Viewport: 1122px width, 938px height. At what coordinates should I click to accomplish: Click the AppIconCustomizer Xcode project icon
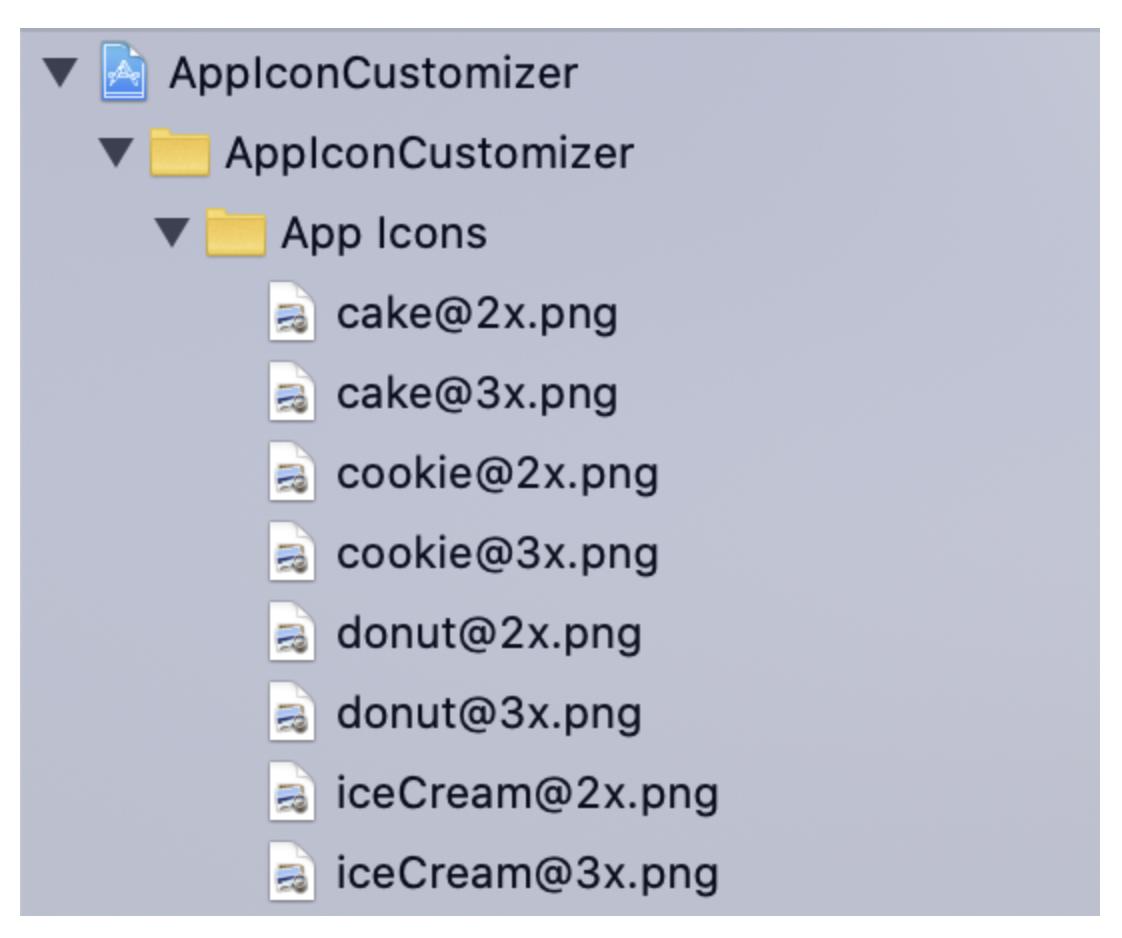coord(124,75)
